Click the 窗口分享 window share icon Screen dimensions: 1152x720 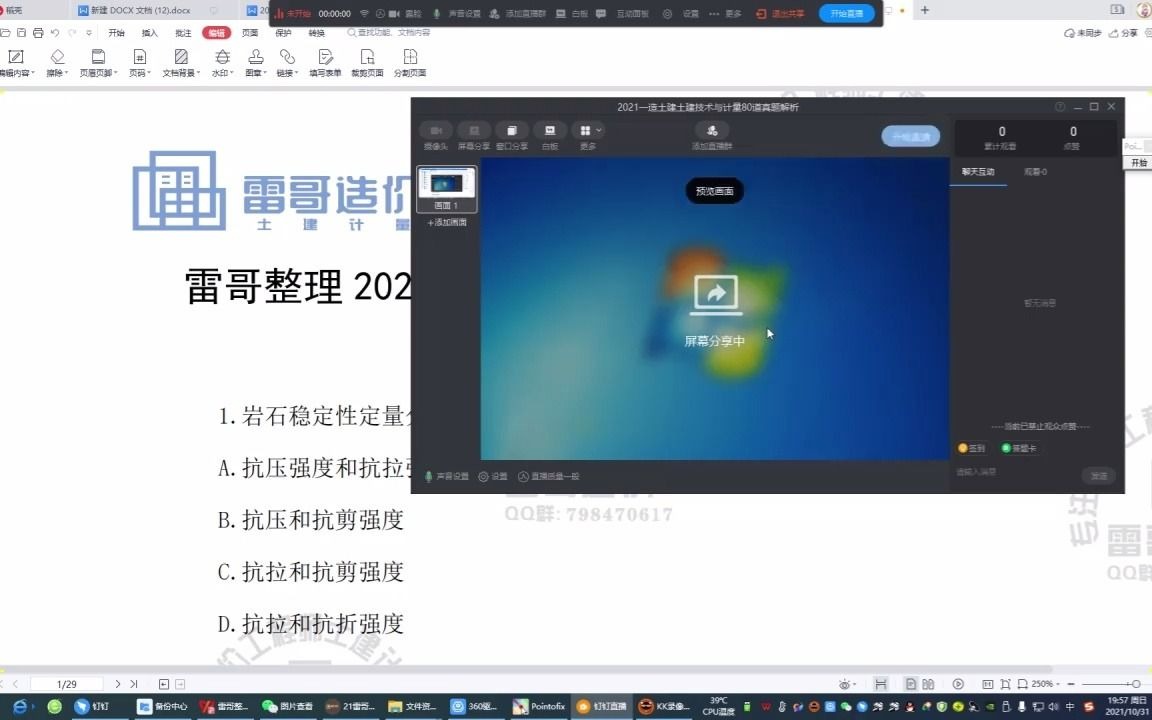[x=511, y=131]
